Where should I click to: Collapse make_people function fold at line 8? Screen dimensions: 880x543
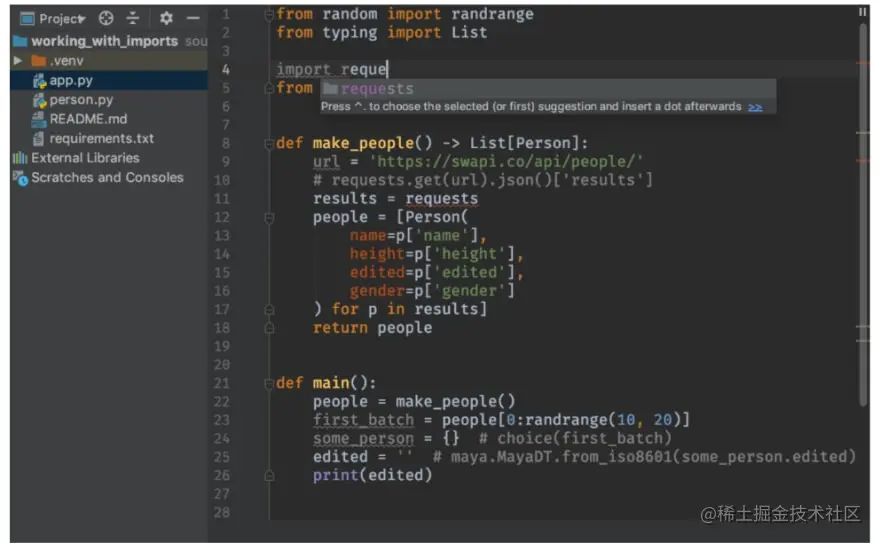point(269,144)
